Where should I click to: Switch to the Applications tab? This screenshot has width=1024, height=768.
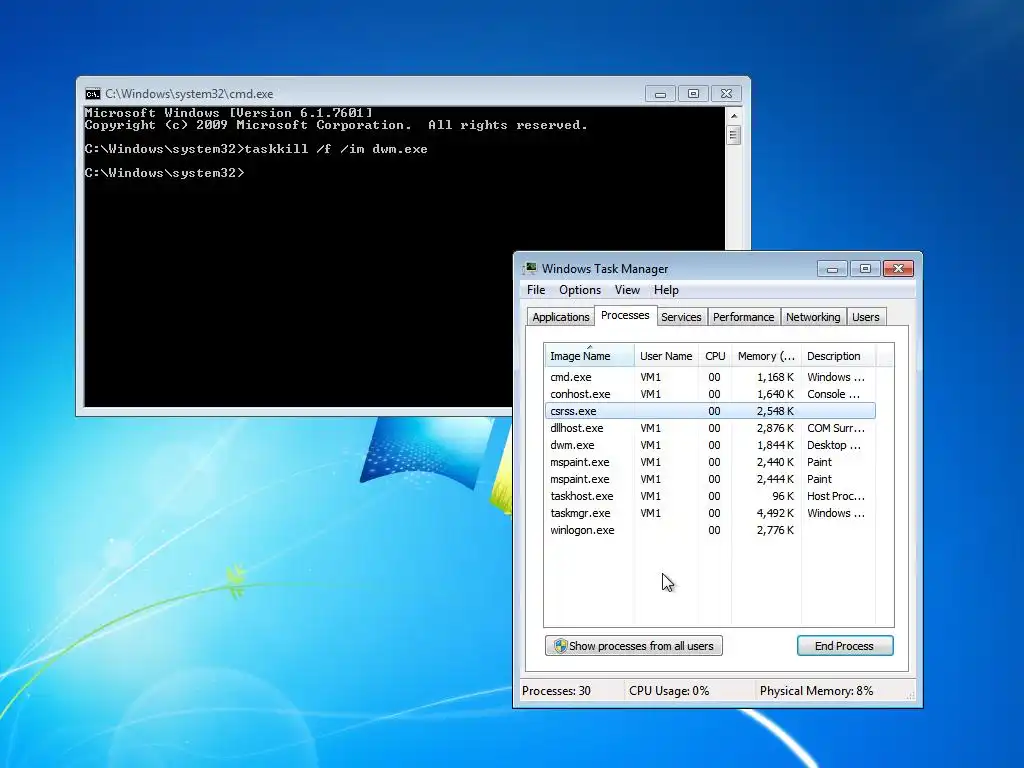point(560,317)
